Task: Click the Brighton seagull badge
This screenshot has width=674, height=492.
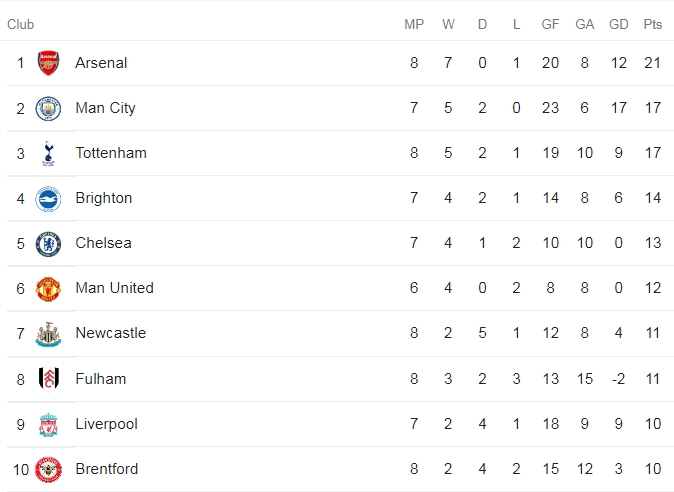Action: (48, 199)
